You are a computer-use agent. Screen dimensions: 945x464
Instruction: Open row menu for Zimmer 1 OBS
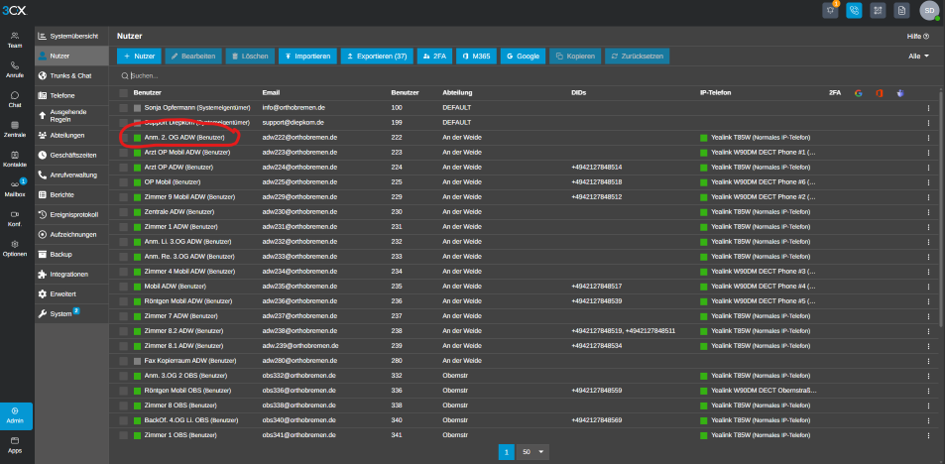tap(928, 435)
